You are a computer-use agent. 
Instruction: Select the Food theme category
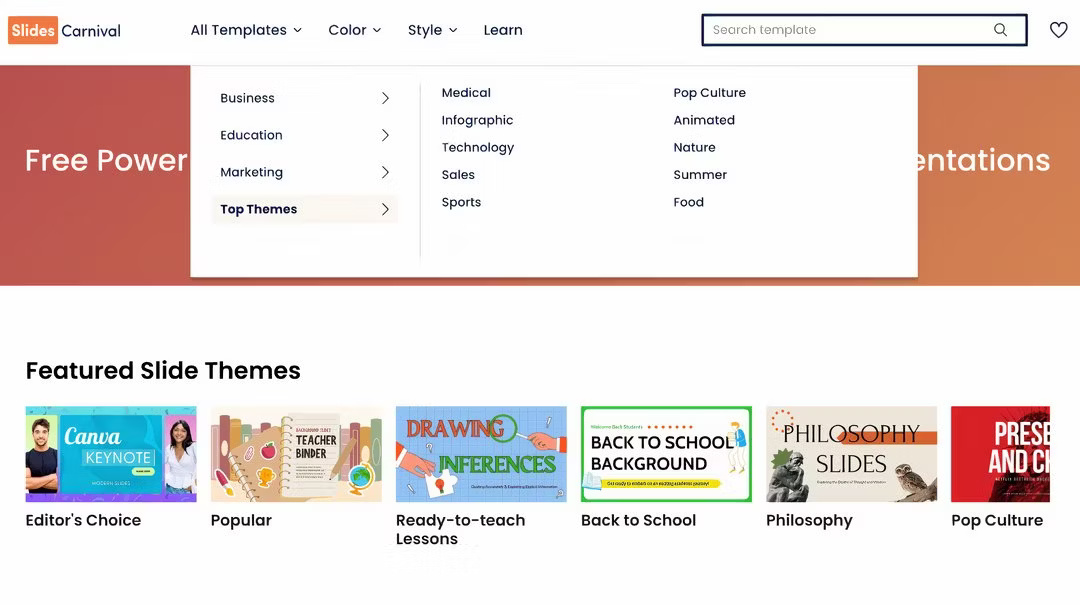(688, 201)
